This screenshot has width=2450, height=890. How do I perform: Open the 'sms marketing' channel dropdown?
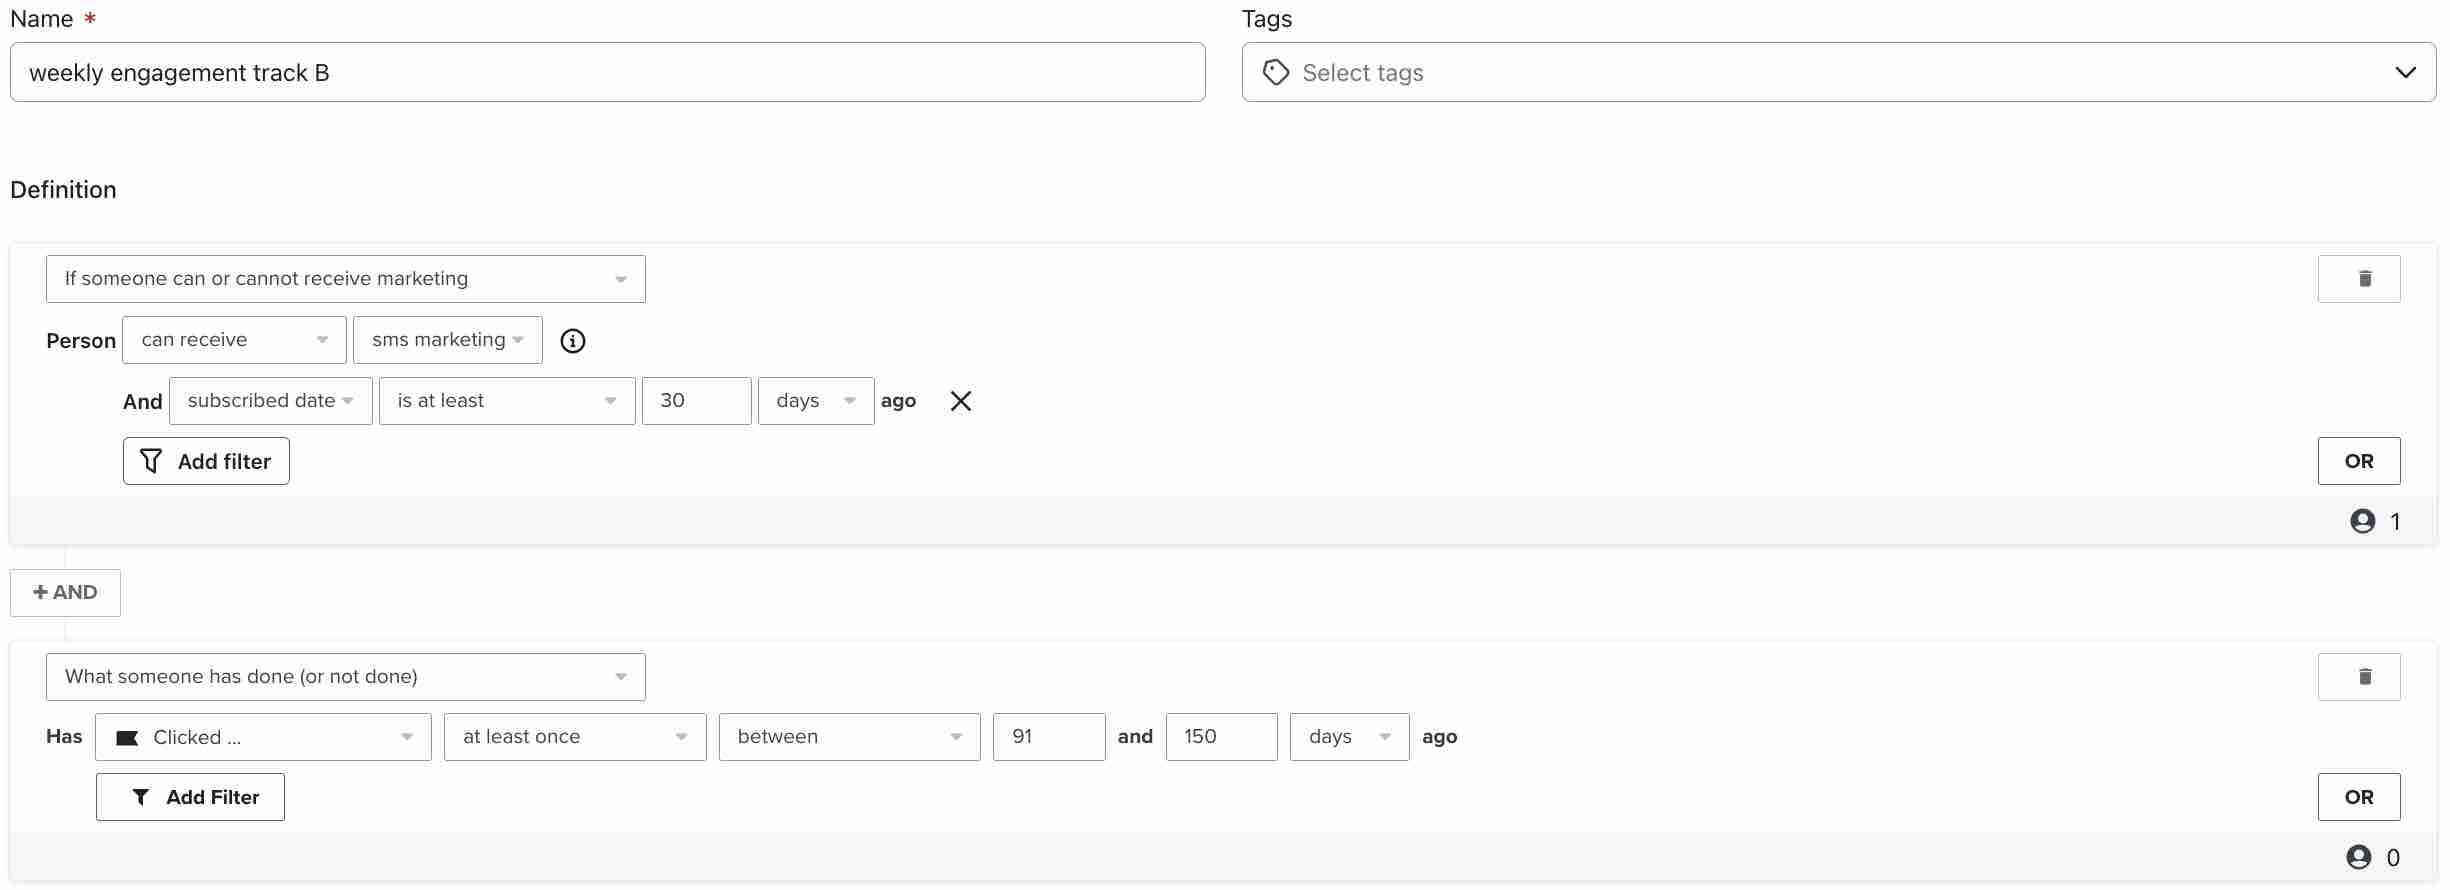click(447, 340)
